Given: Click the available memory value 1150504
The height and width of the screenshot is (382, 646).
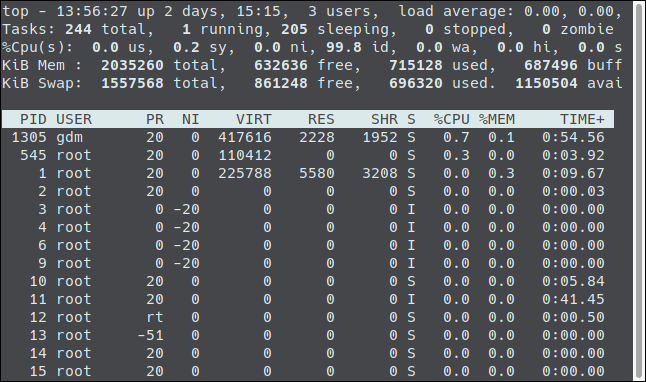Looking at the screenshot, I should 546,83.
